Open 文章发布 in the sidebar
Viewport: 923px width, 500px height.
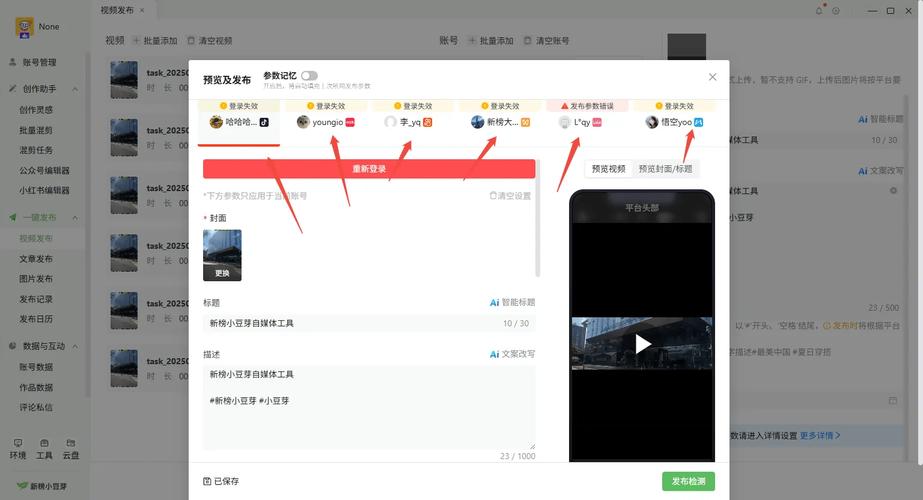pyautogui.click(x=36, y=259)
